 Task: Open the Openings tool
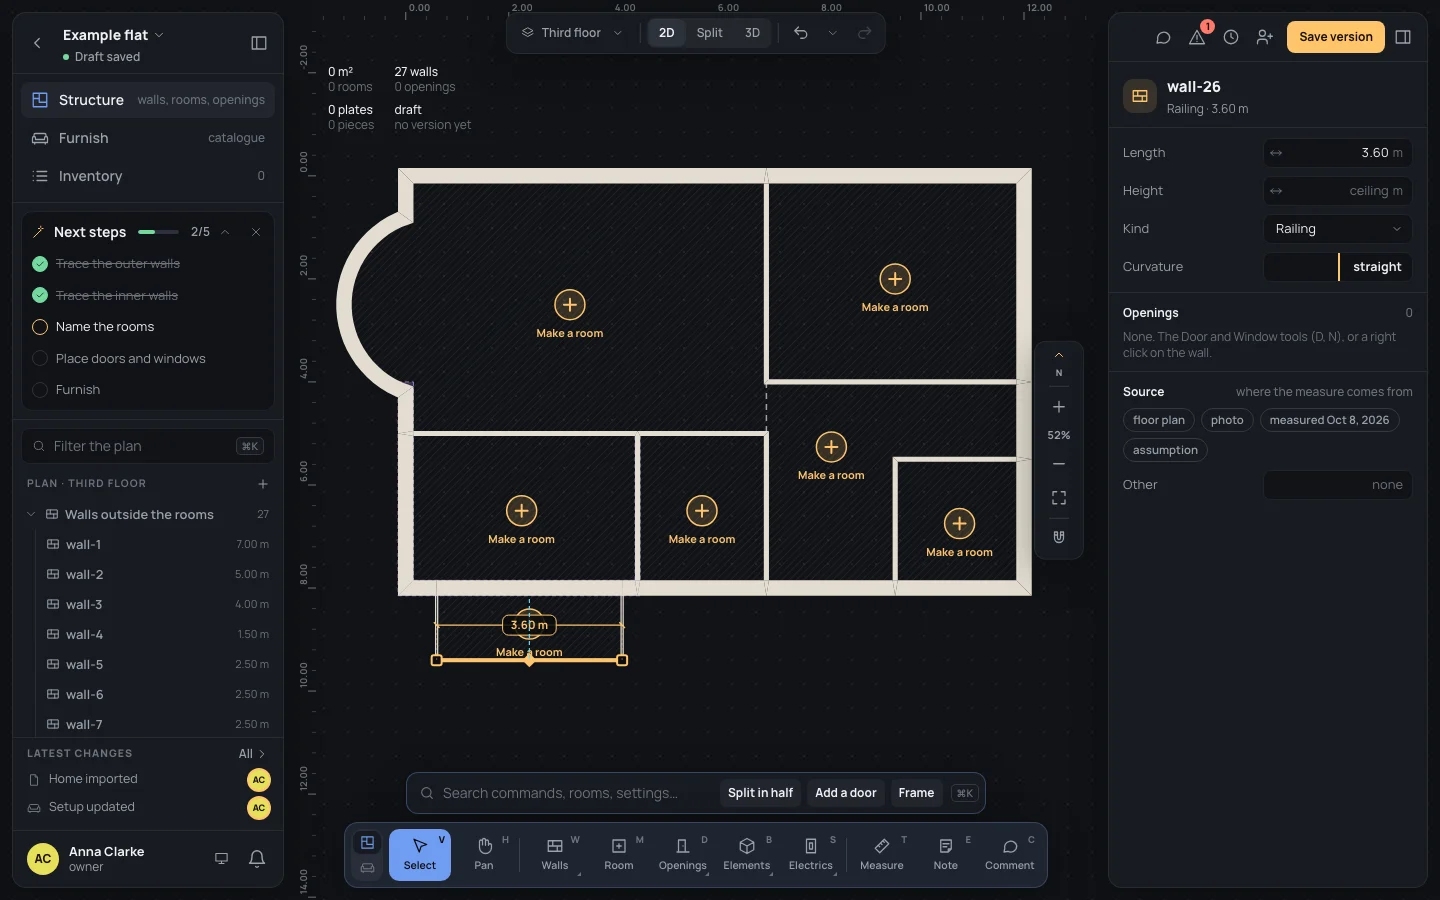point(683,855)
